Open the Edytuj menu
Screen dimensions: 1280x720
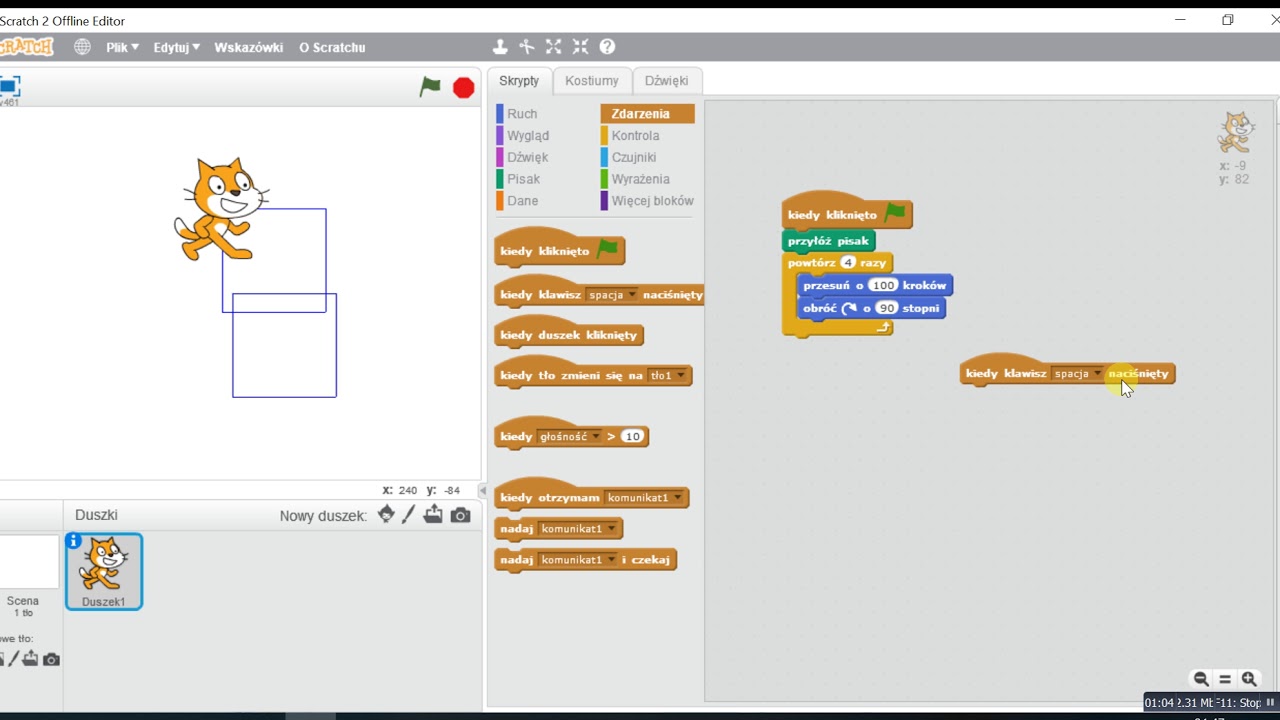click(176, 47)
